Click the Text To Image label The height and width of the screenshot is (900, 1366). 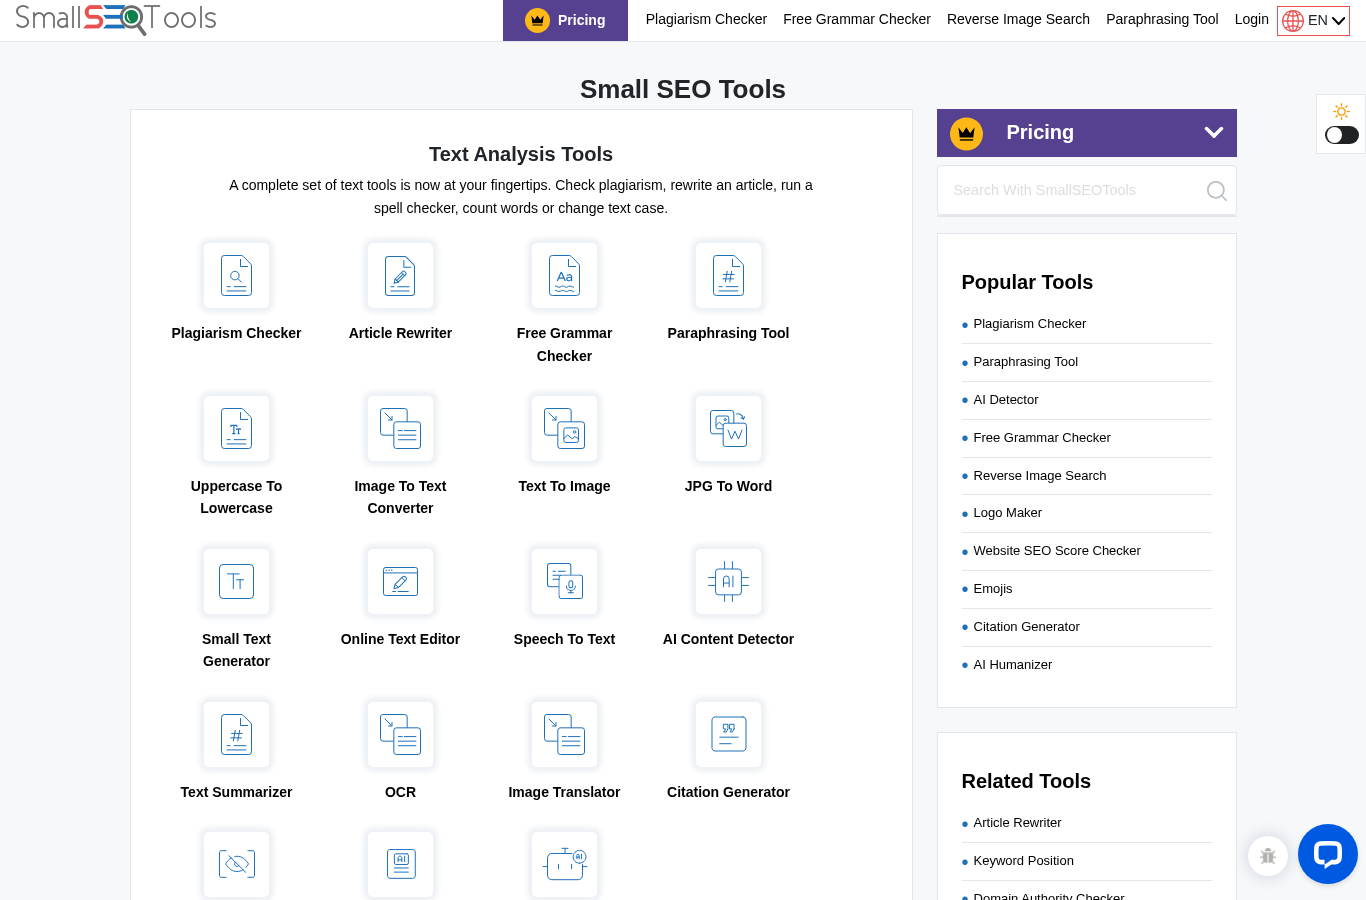564,486
